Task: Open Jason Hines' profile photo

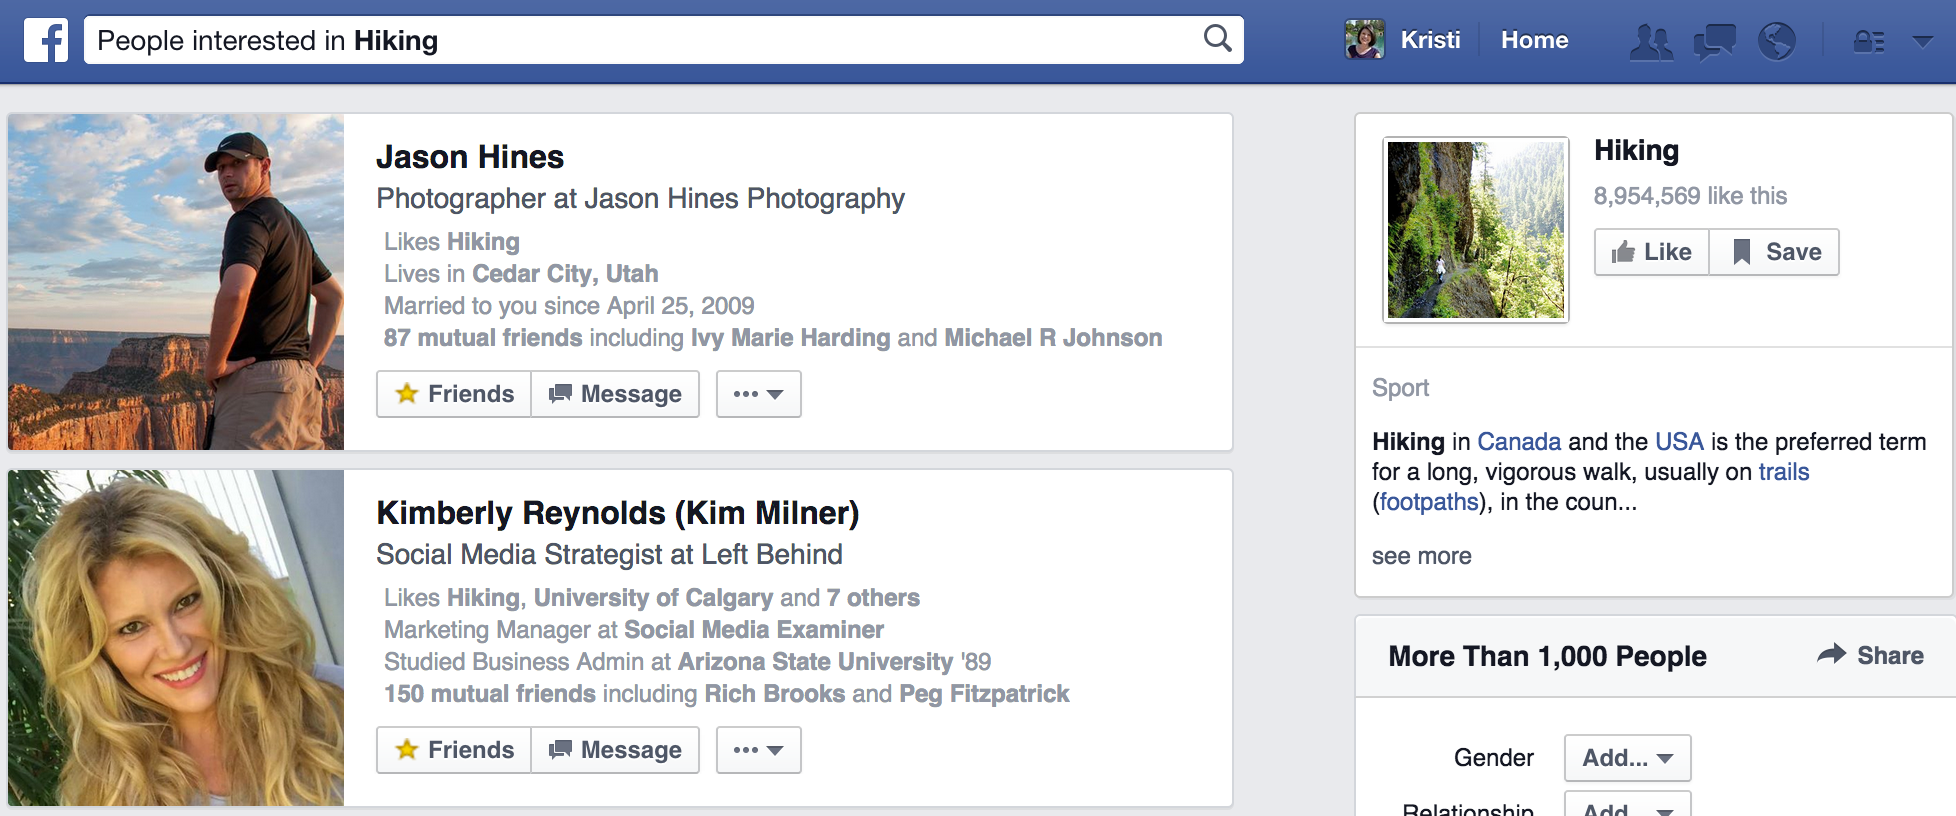Action: [176, 282]
